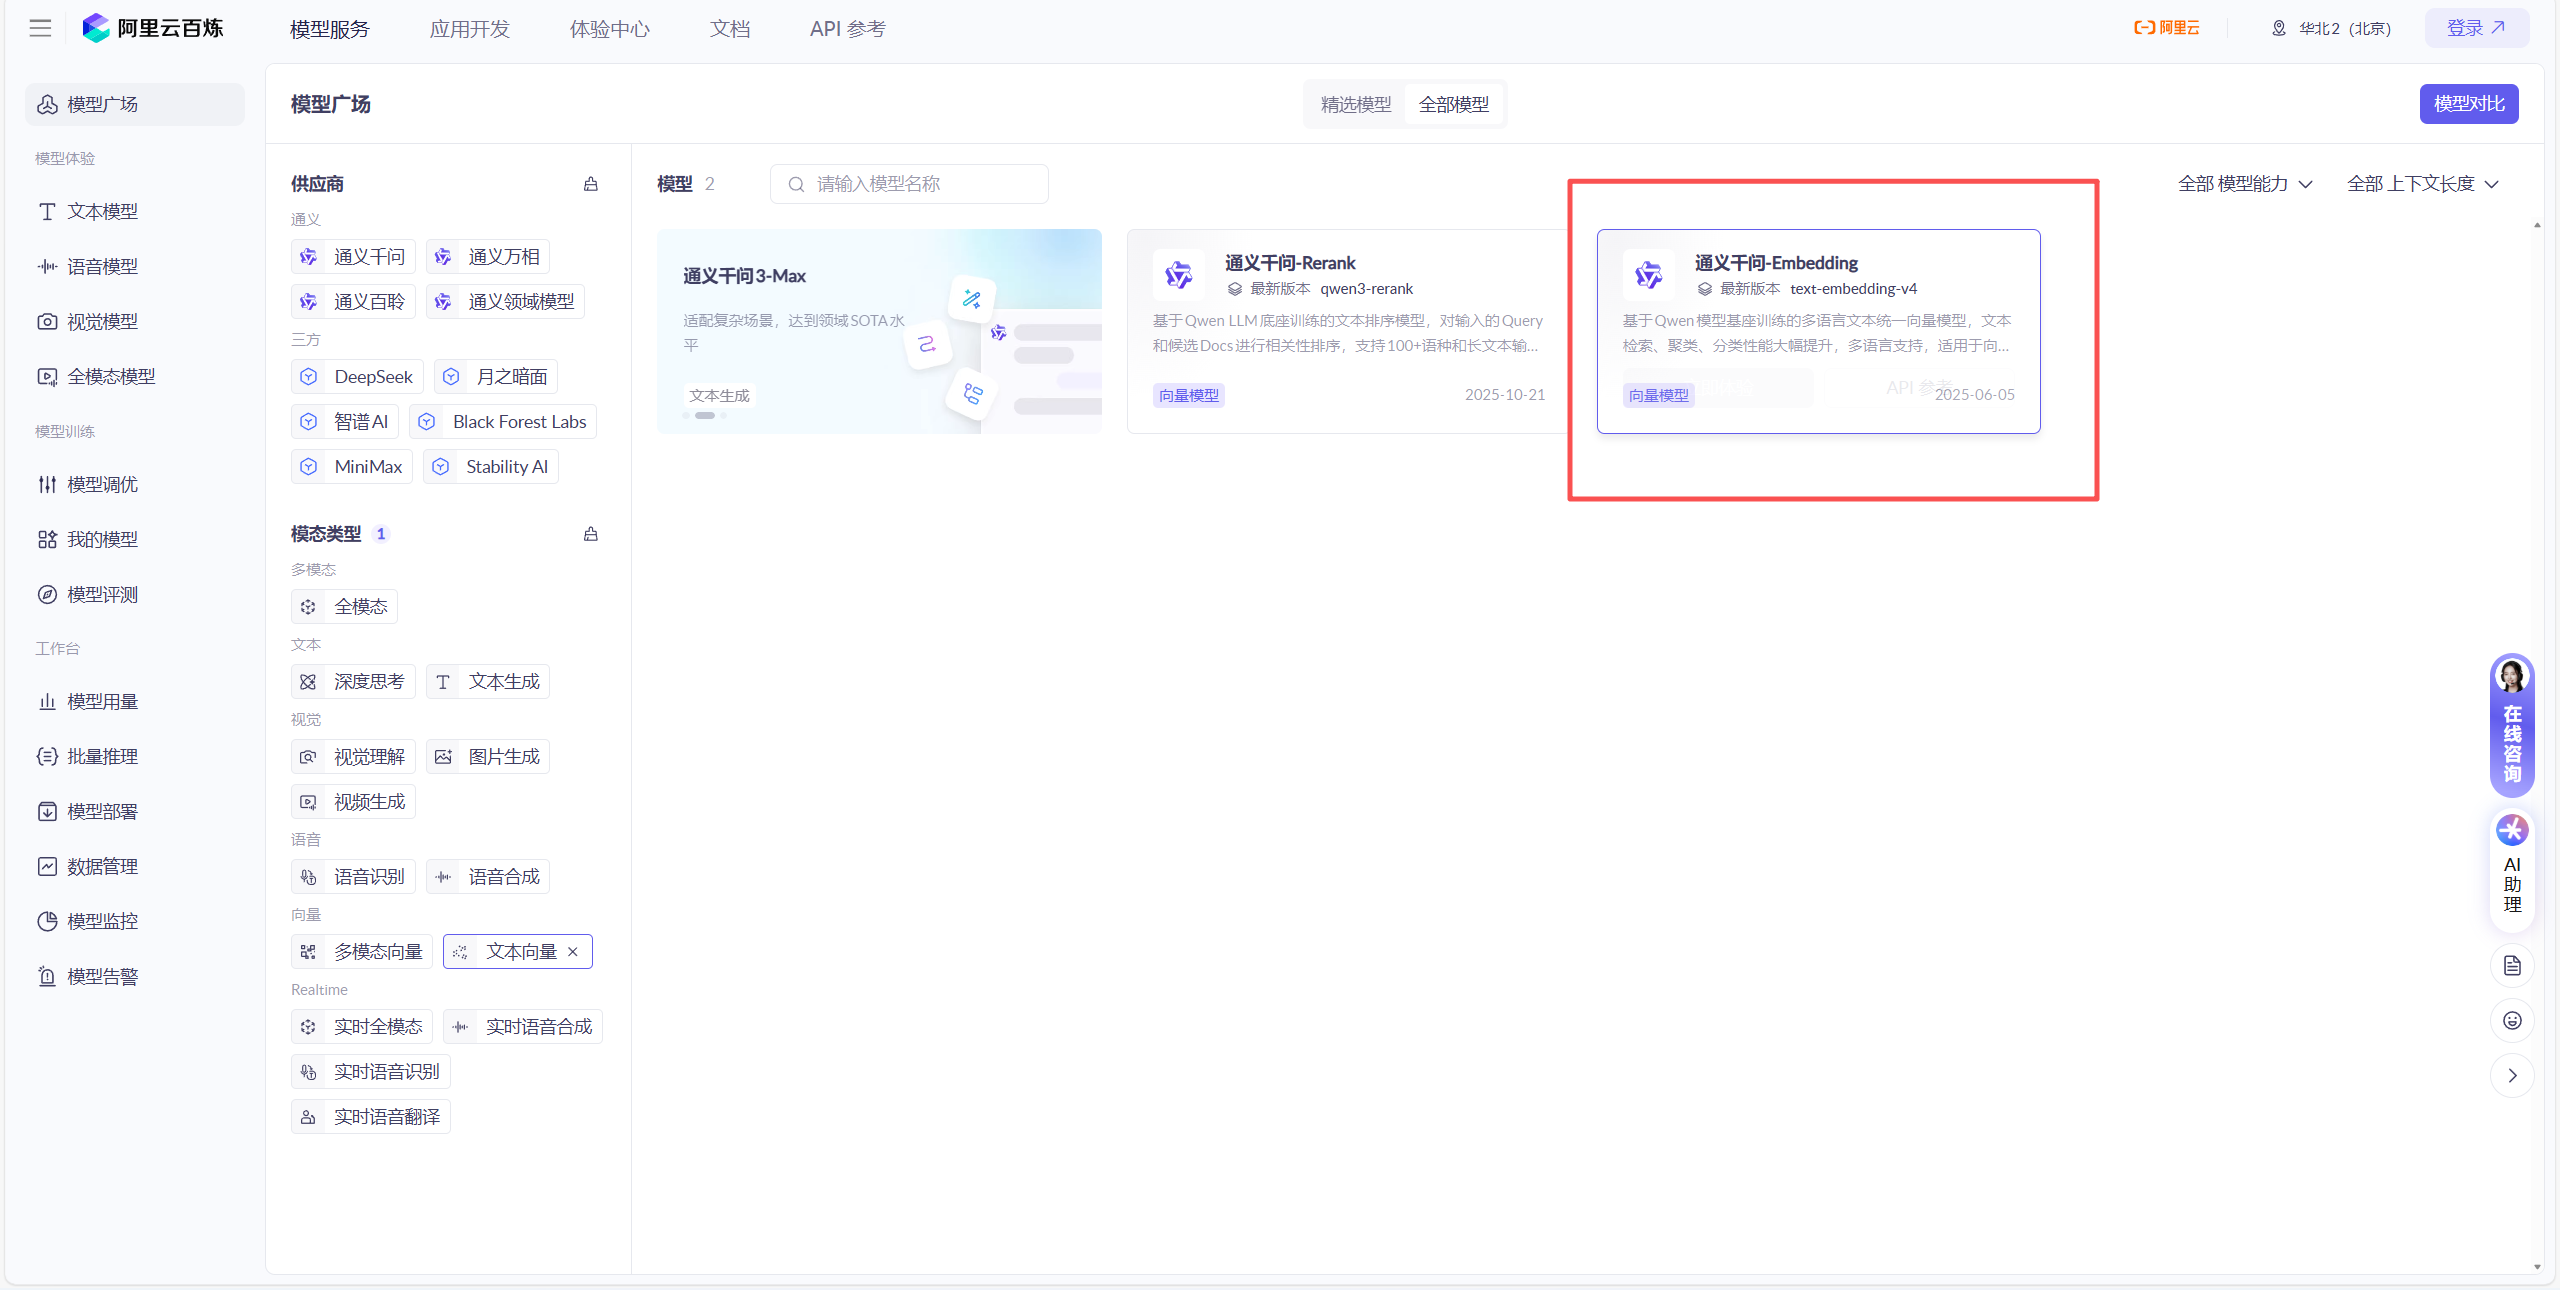Click the 模型对比 button

click(x=2468, y=104)
